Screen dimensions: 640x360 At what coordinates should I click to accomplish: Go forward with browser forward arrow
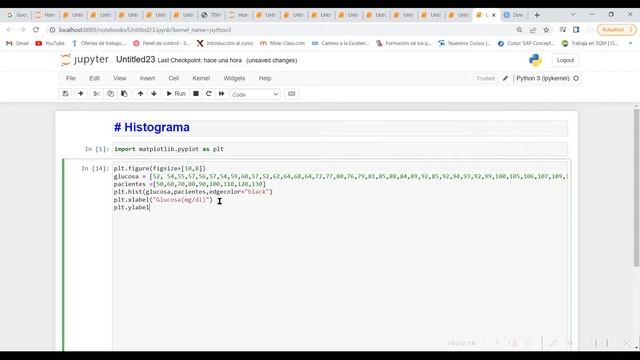pos(22,30)
